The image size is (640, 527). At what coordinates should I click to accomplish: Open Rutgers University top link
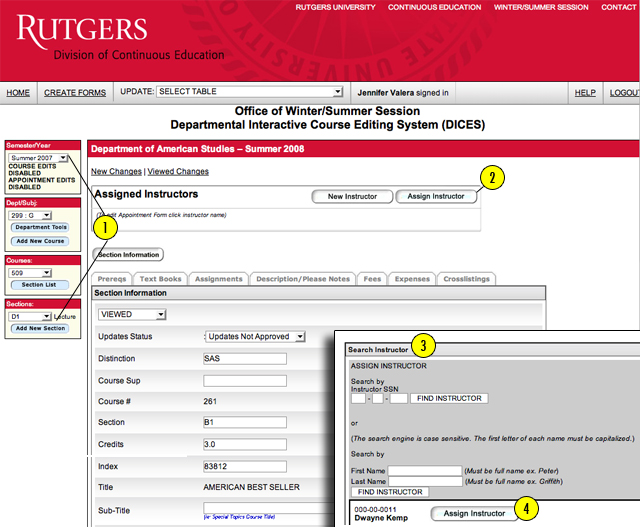[x=335, y=7]
